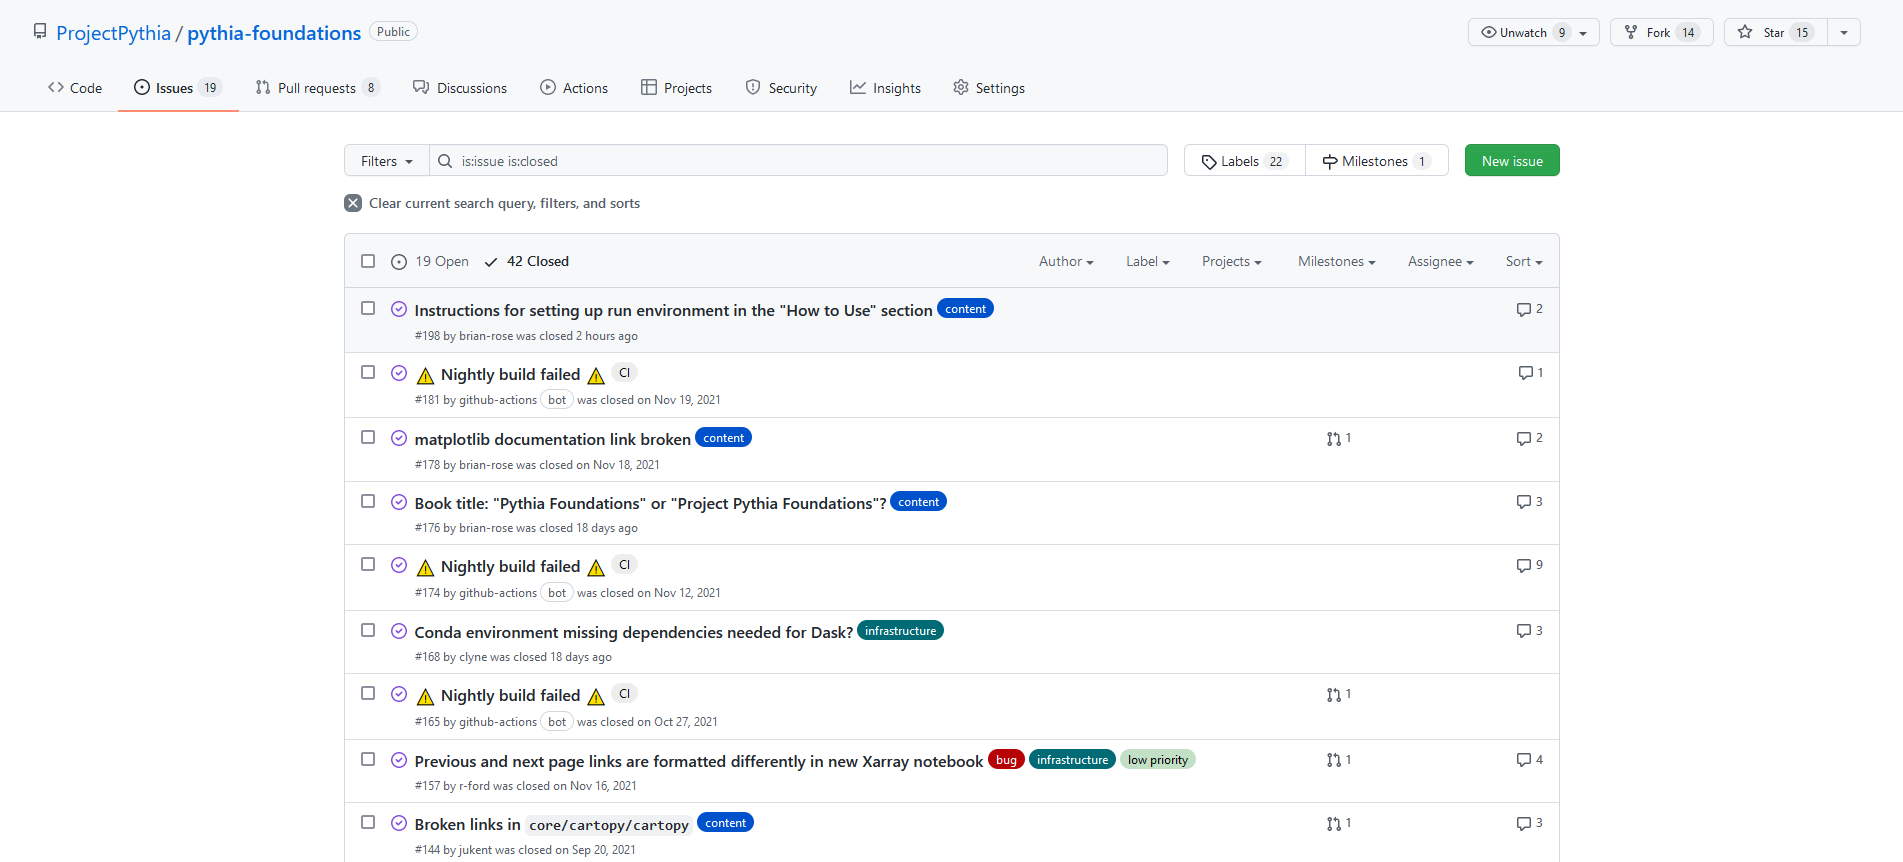
Task: Click the red bug label
Action: [1006, 760]
